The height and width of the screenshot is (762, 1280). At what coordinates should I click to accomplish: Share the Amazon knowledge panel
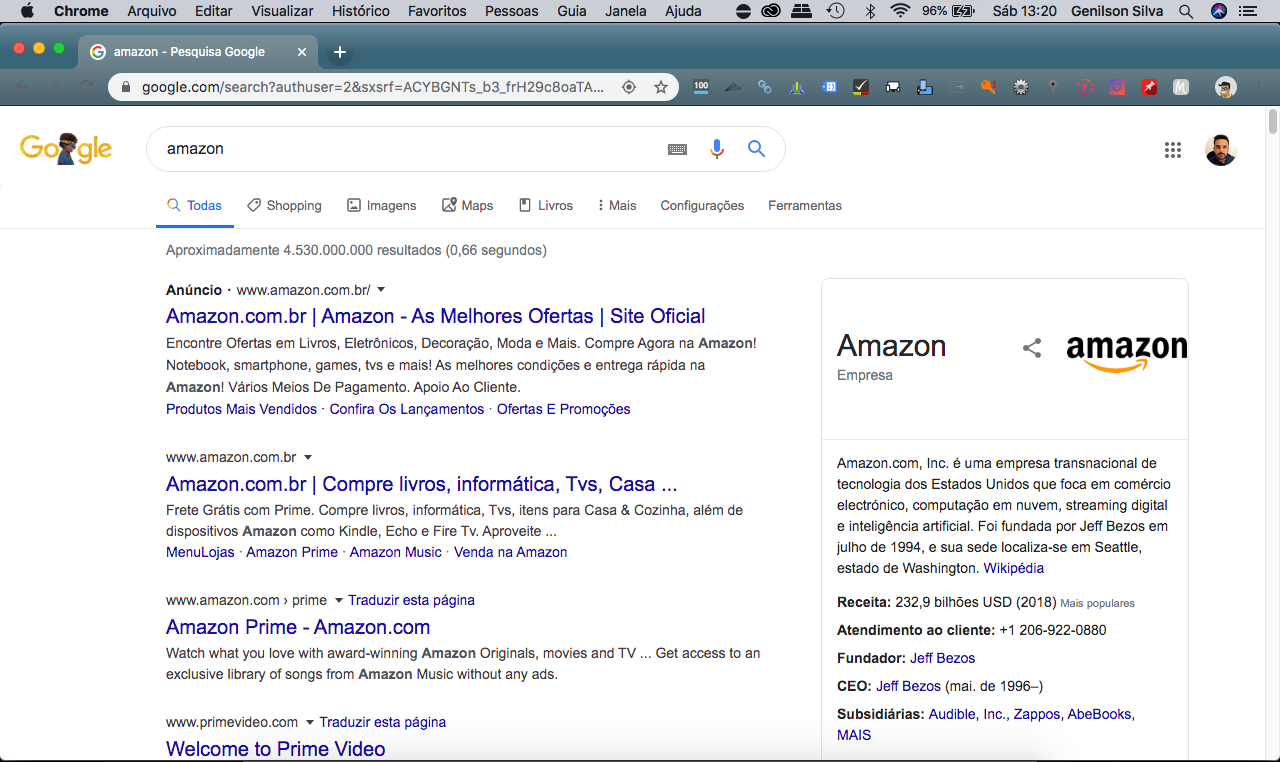point(1032,348)
